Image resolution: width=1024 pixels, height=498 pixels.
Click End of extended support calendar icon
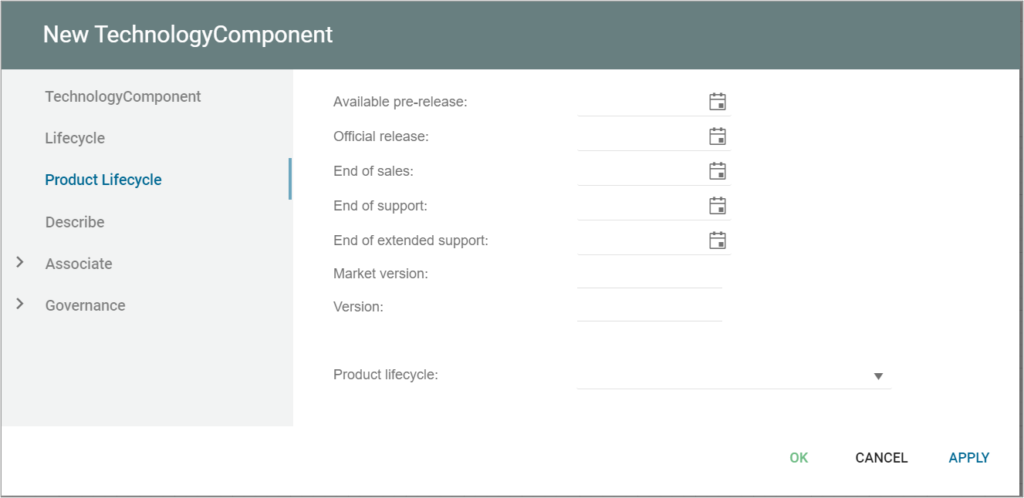(x=717, y=240)
